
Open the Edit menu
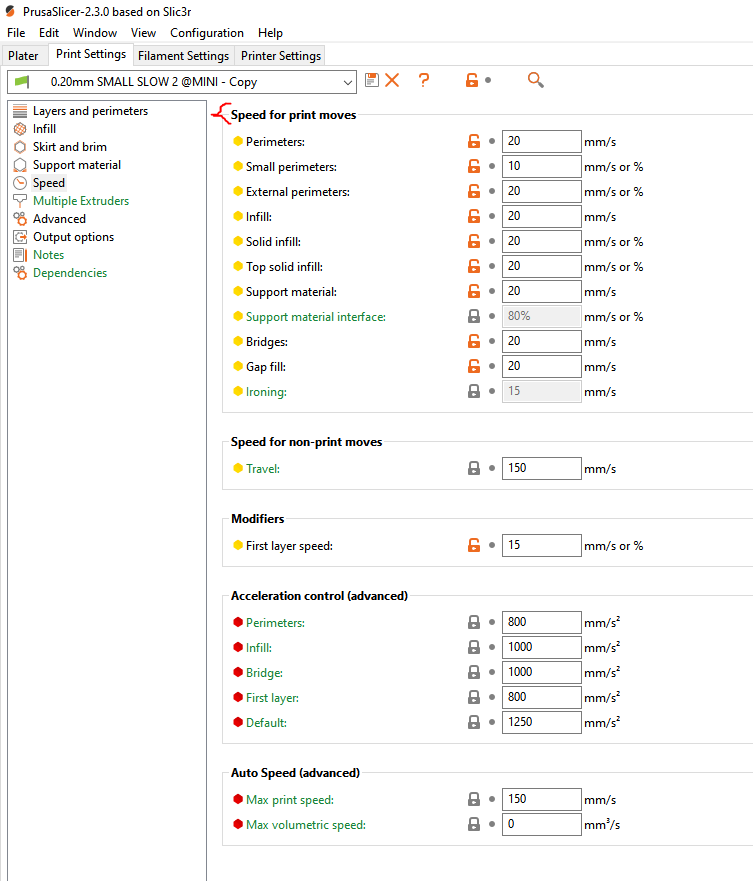point(49,33)
